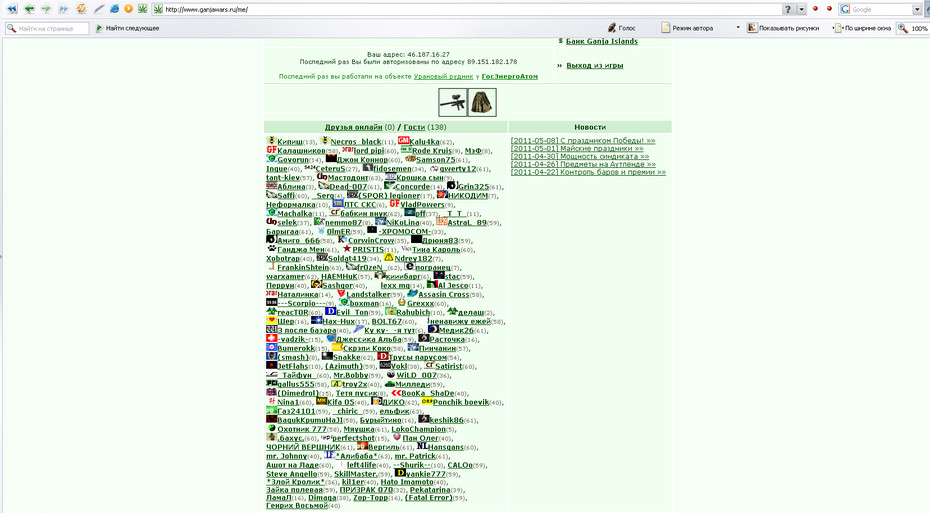Screen dimensions: 930x513
Task: Go forward with the forward arrow
Action: (46, 9)
